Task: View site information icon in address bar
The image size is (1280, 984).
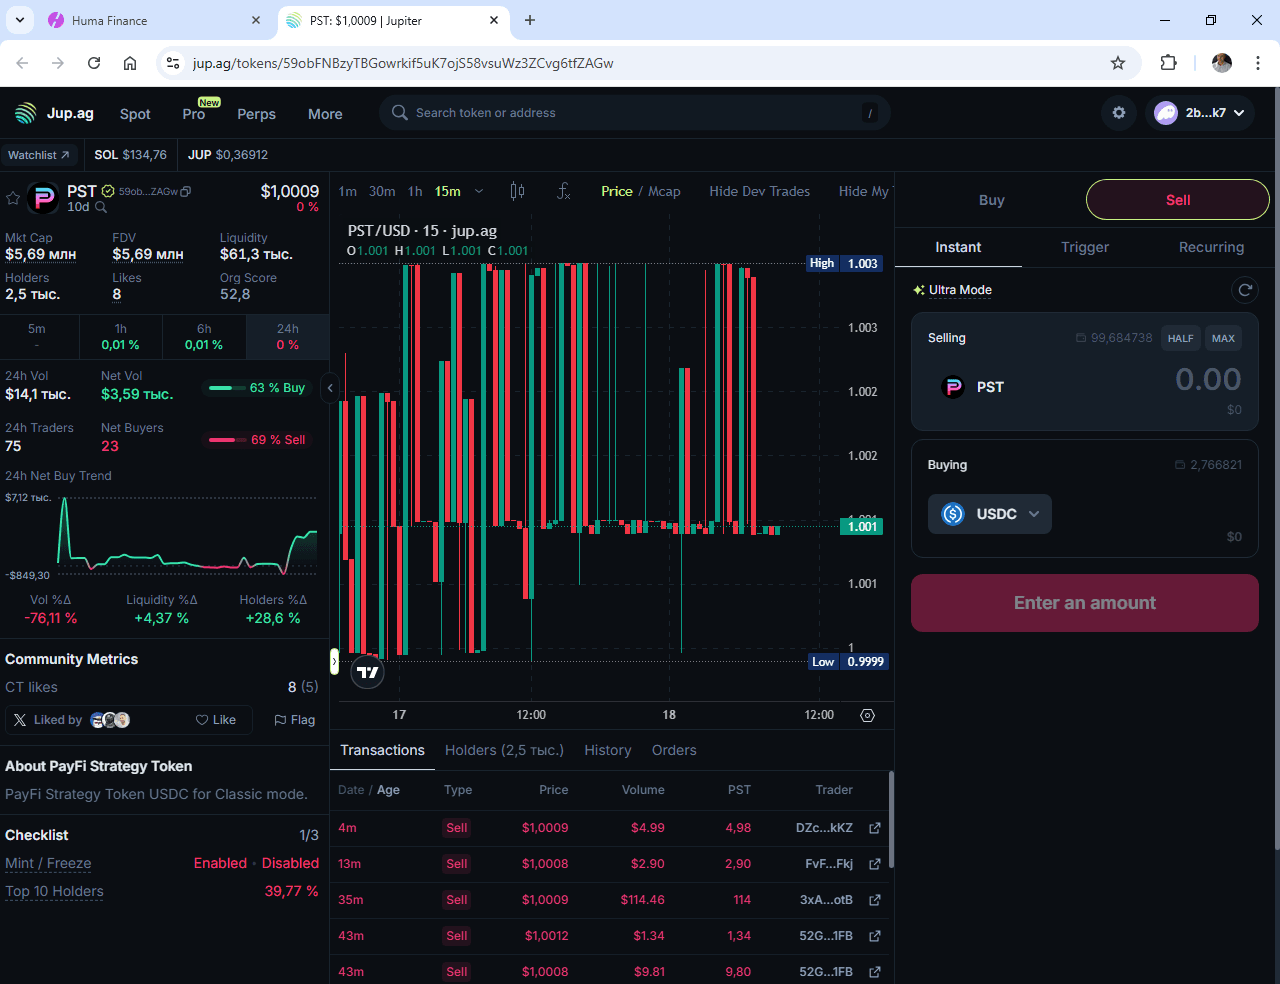Action: (173, 63)
